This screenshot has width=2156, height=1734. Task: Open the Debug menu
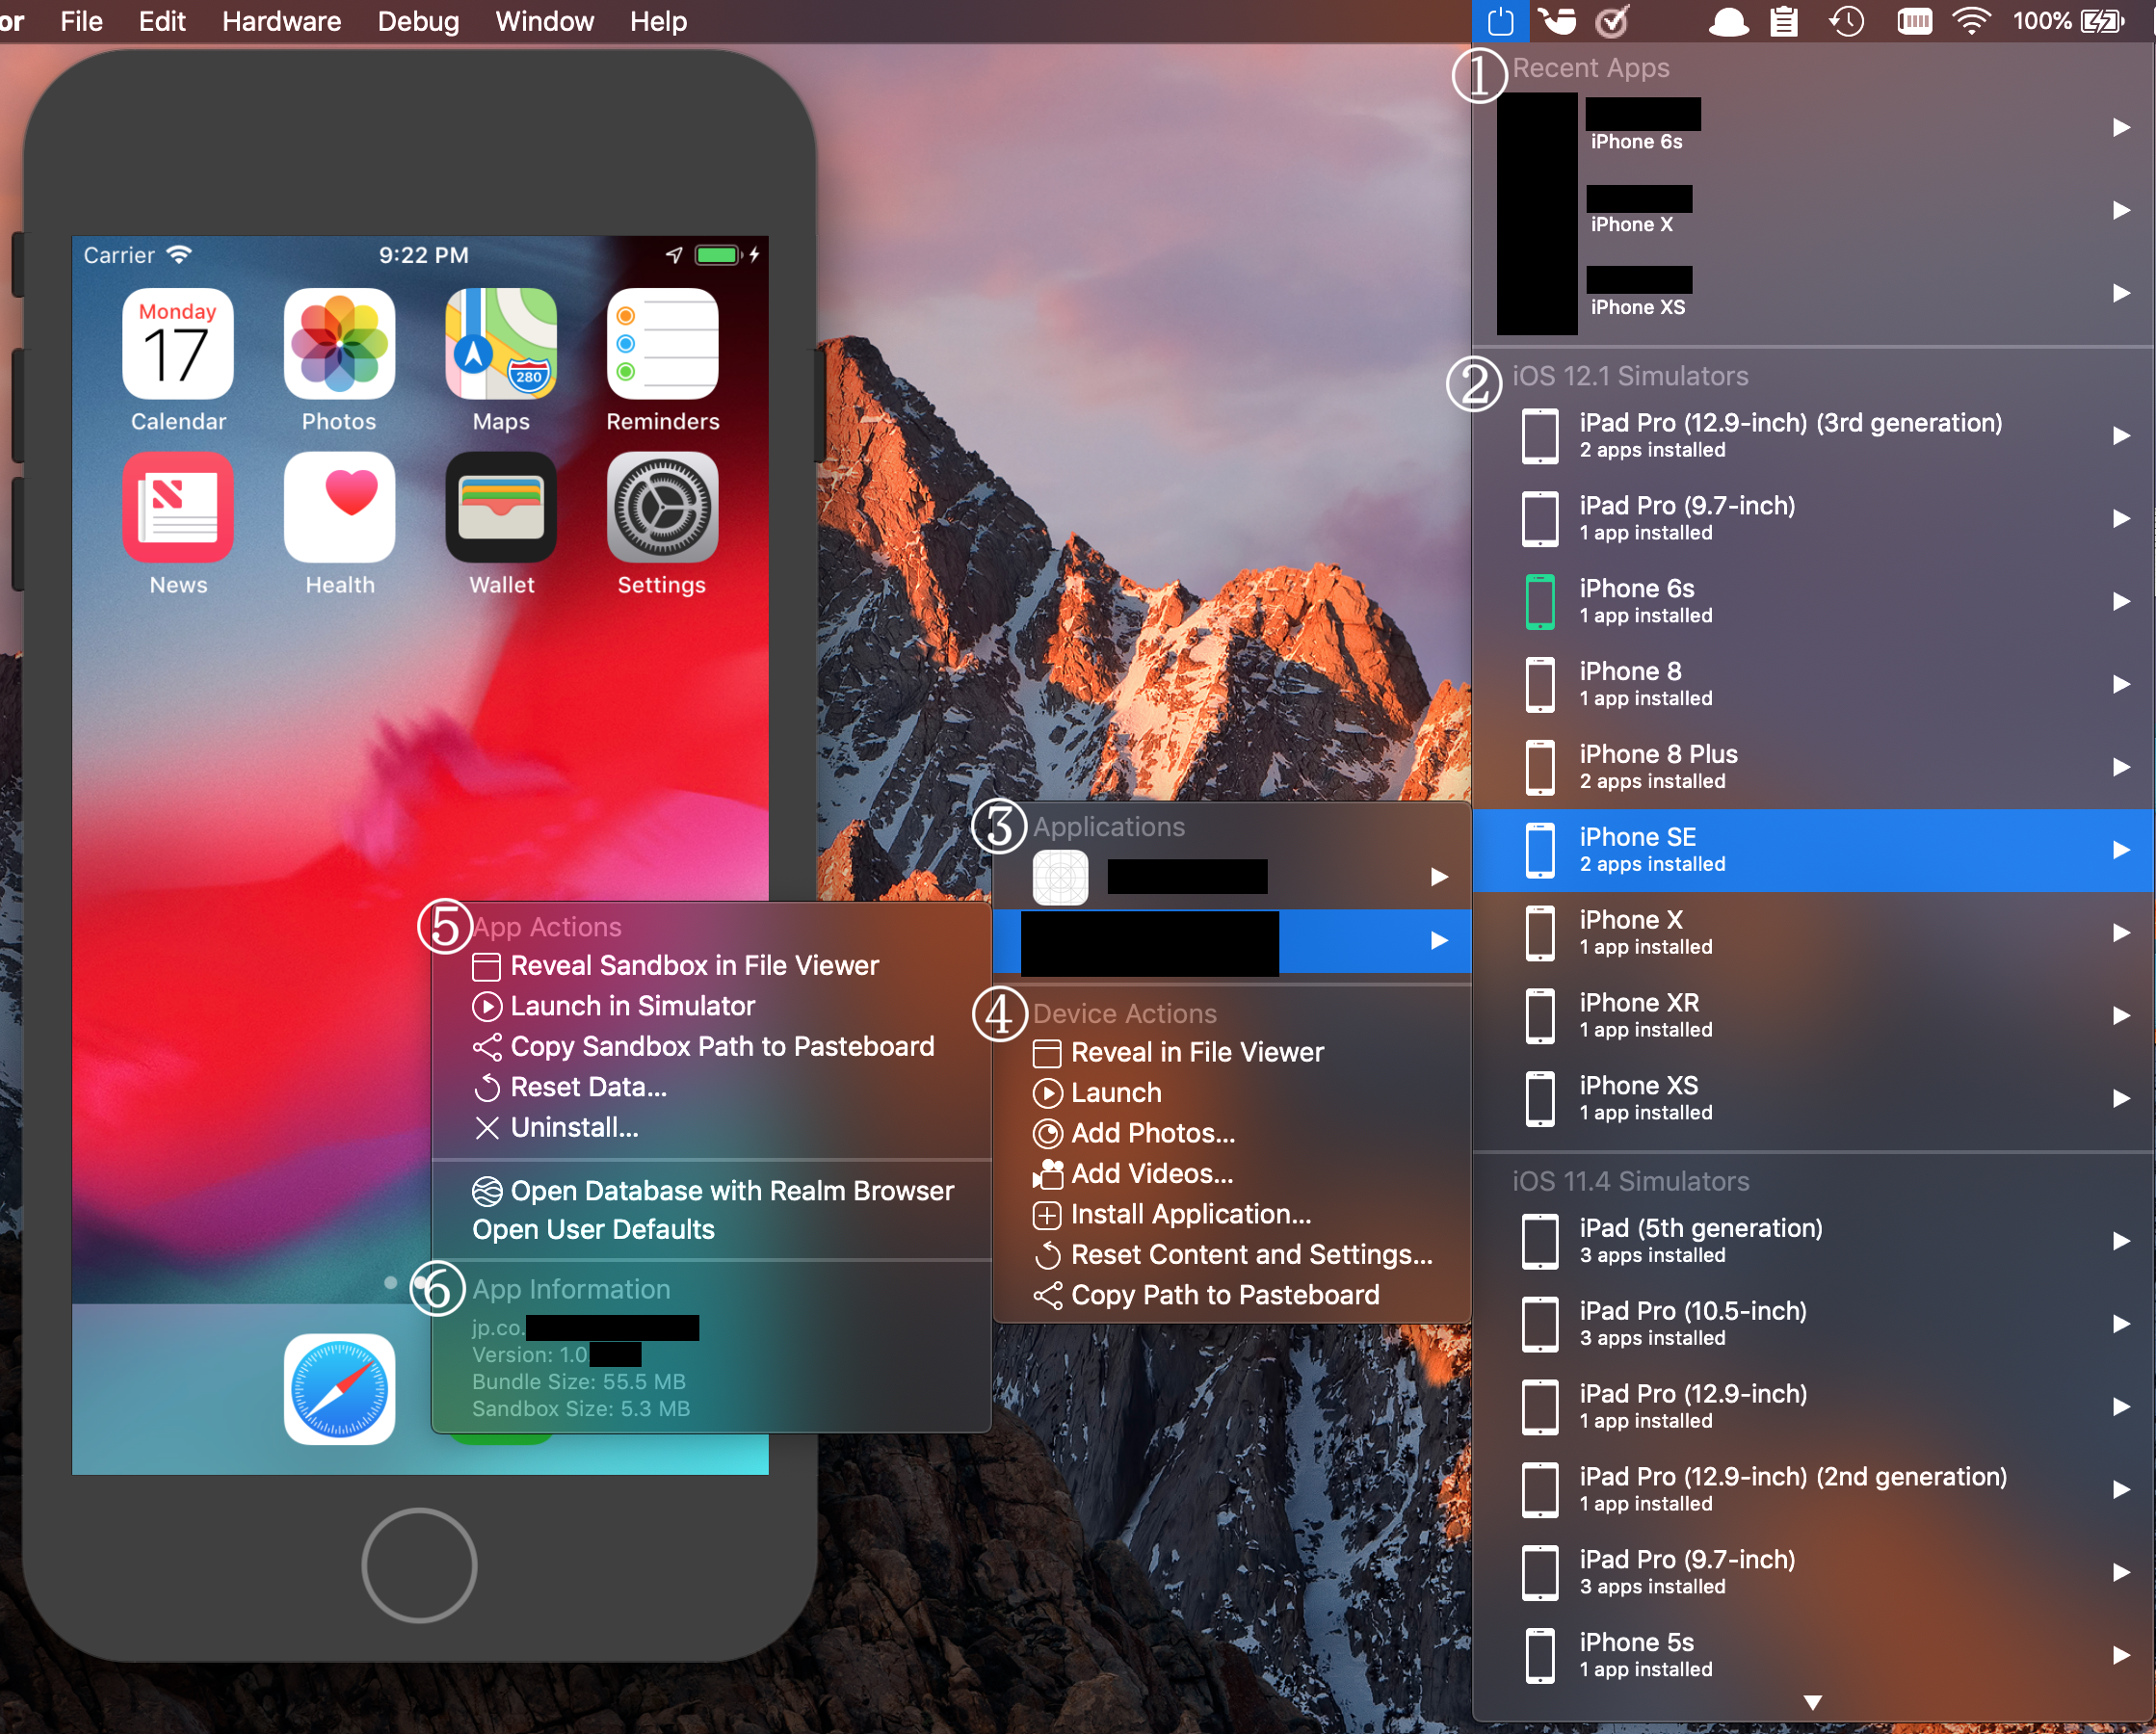[x=418, y=21]
